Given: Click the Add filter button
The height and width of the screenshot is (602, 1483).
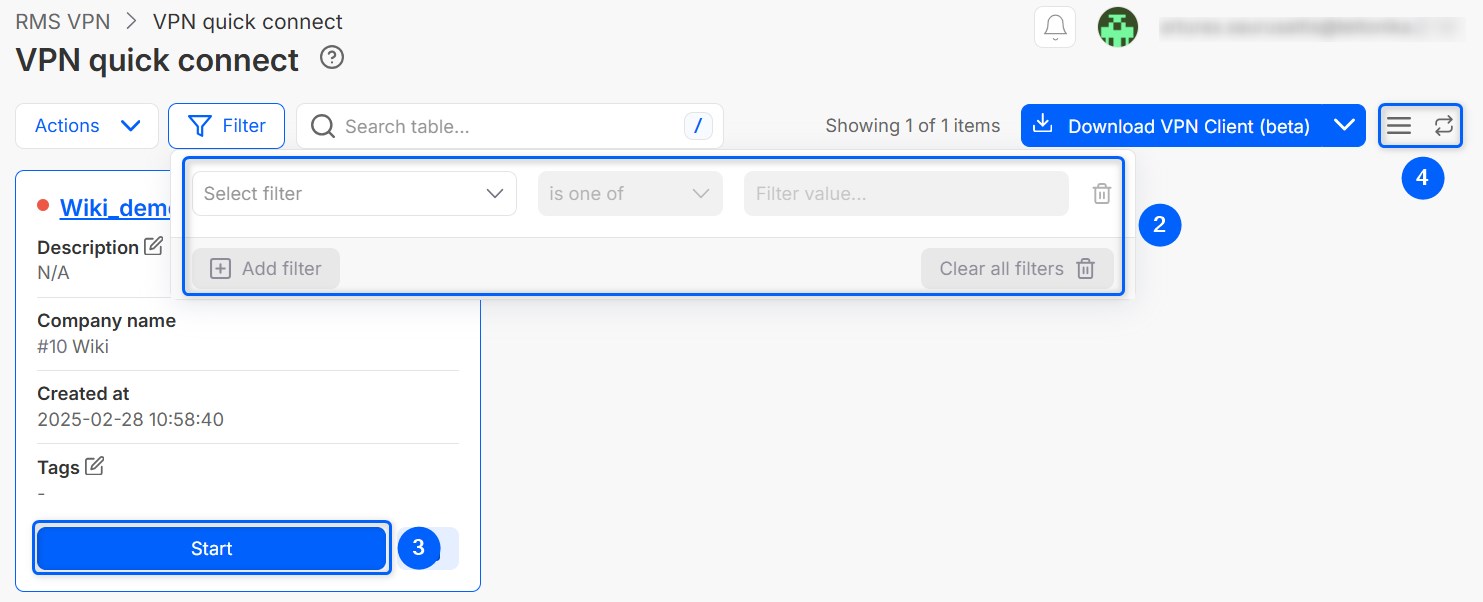Looking at the screenshot, I should click(266, 269).
